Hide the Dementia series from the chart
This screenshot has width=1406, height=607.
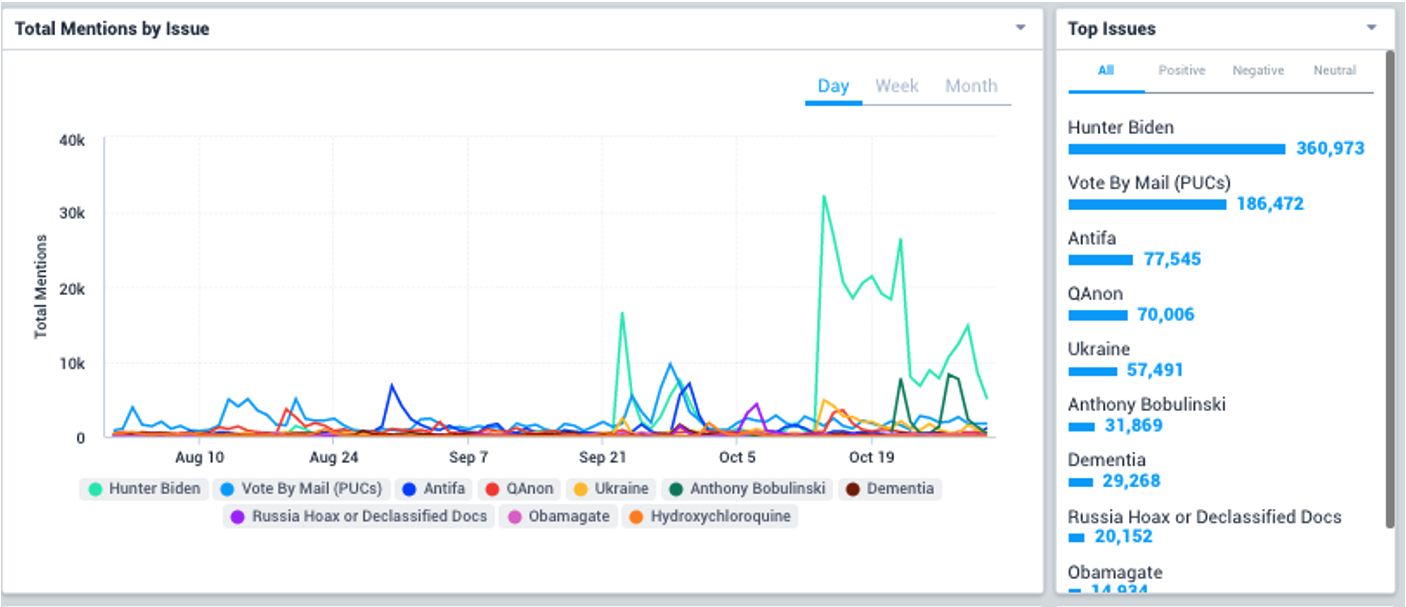point(889,489)
